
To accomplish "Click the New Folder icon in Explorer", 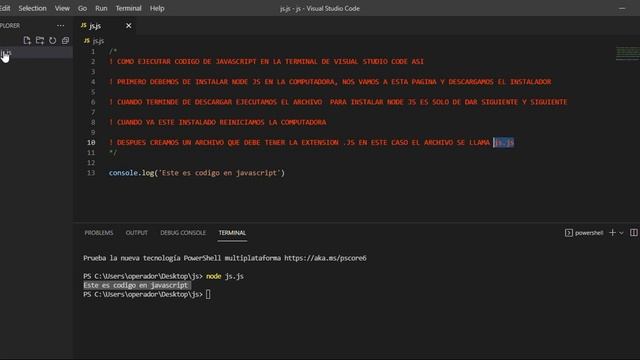I will 40,40.
